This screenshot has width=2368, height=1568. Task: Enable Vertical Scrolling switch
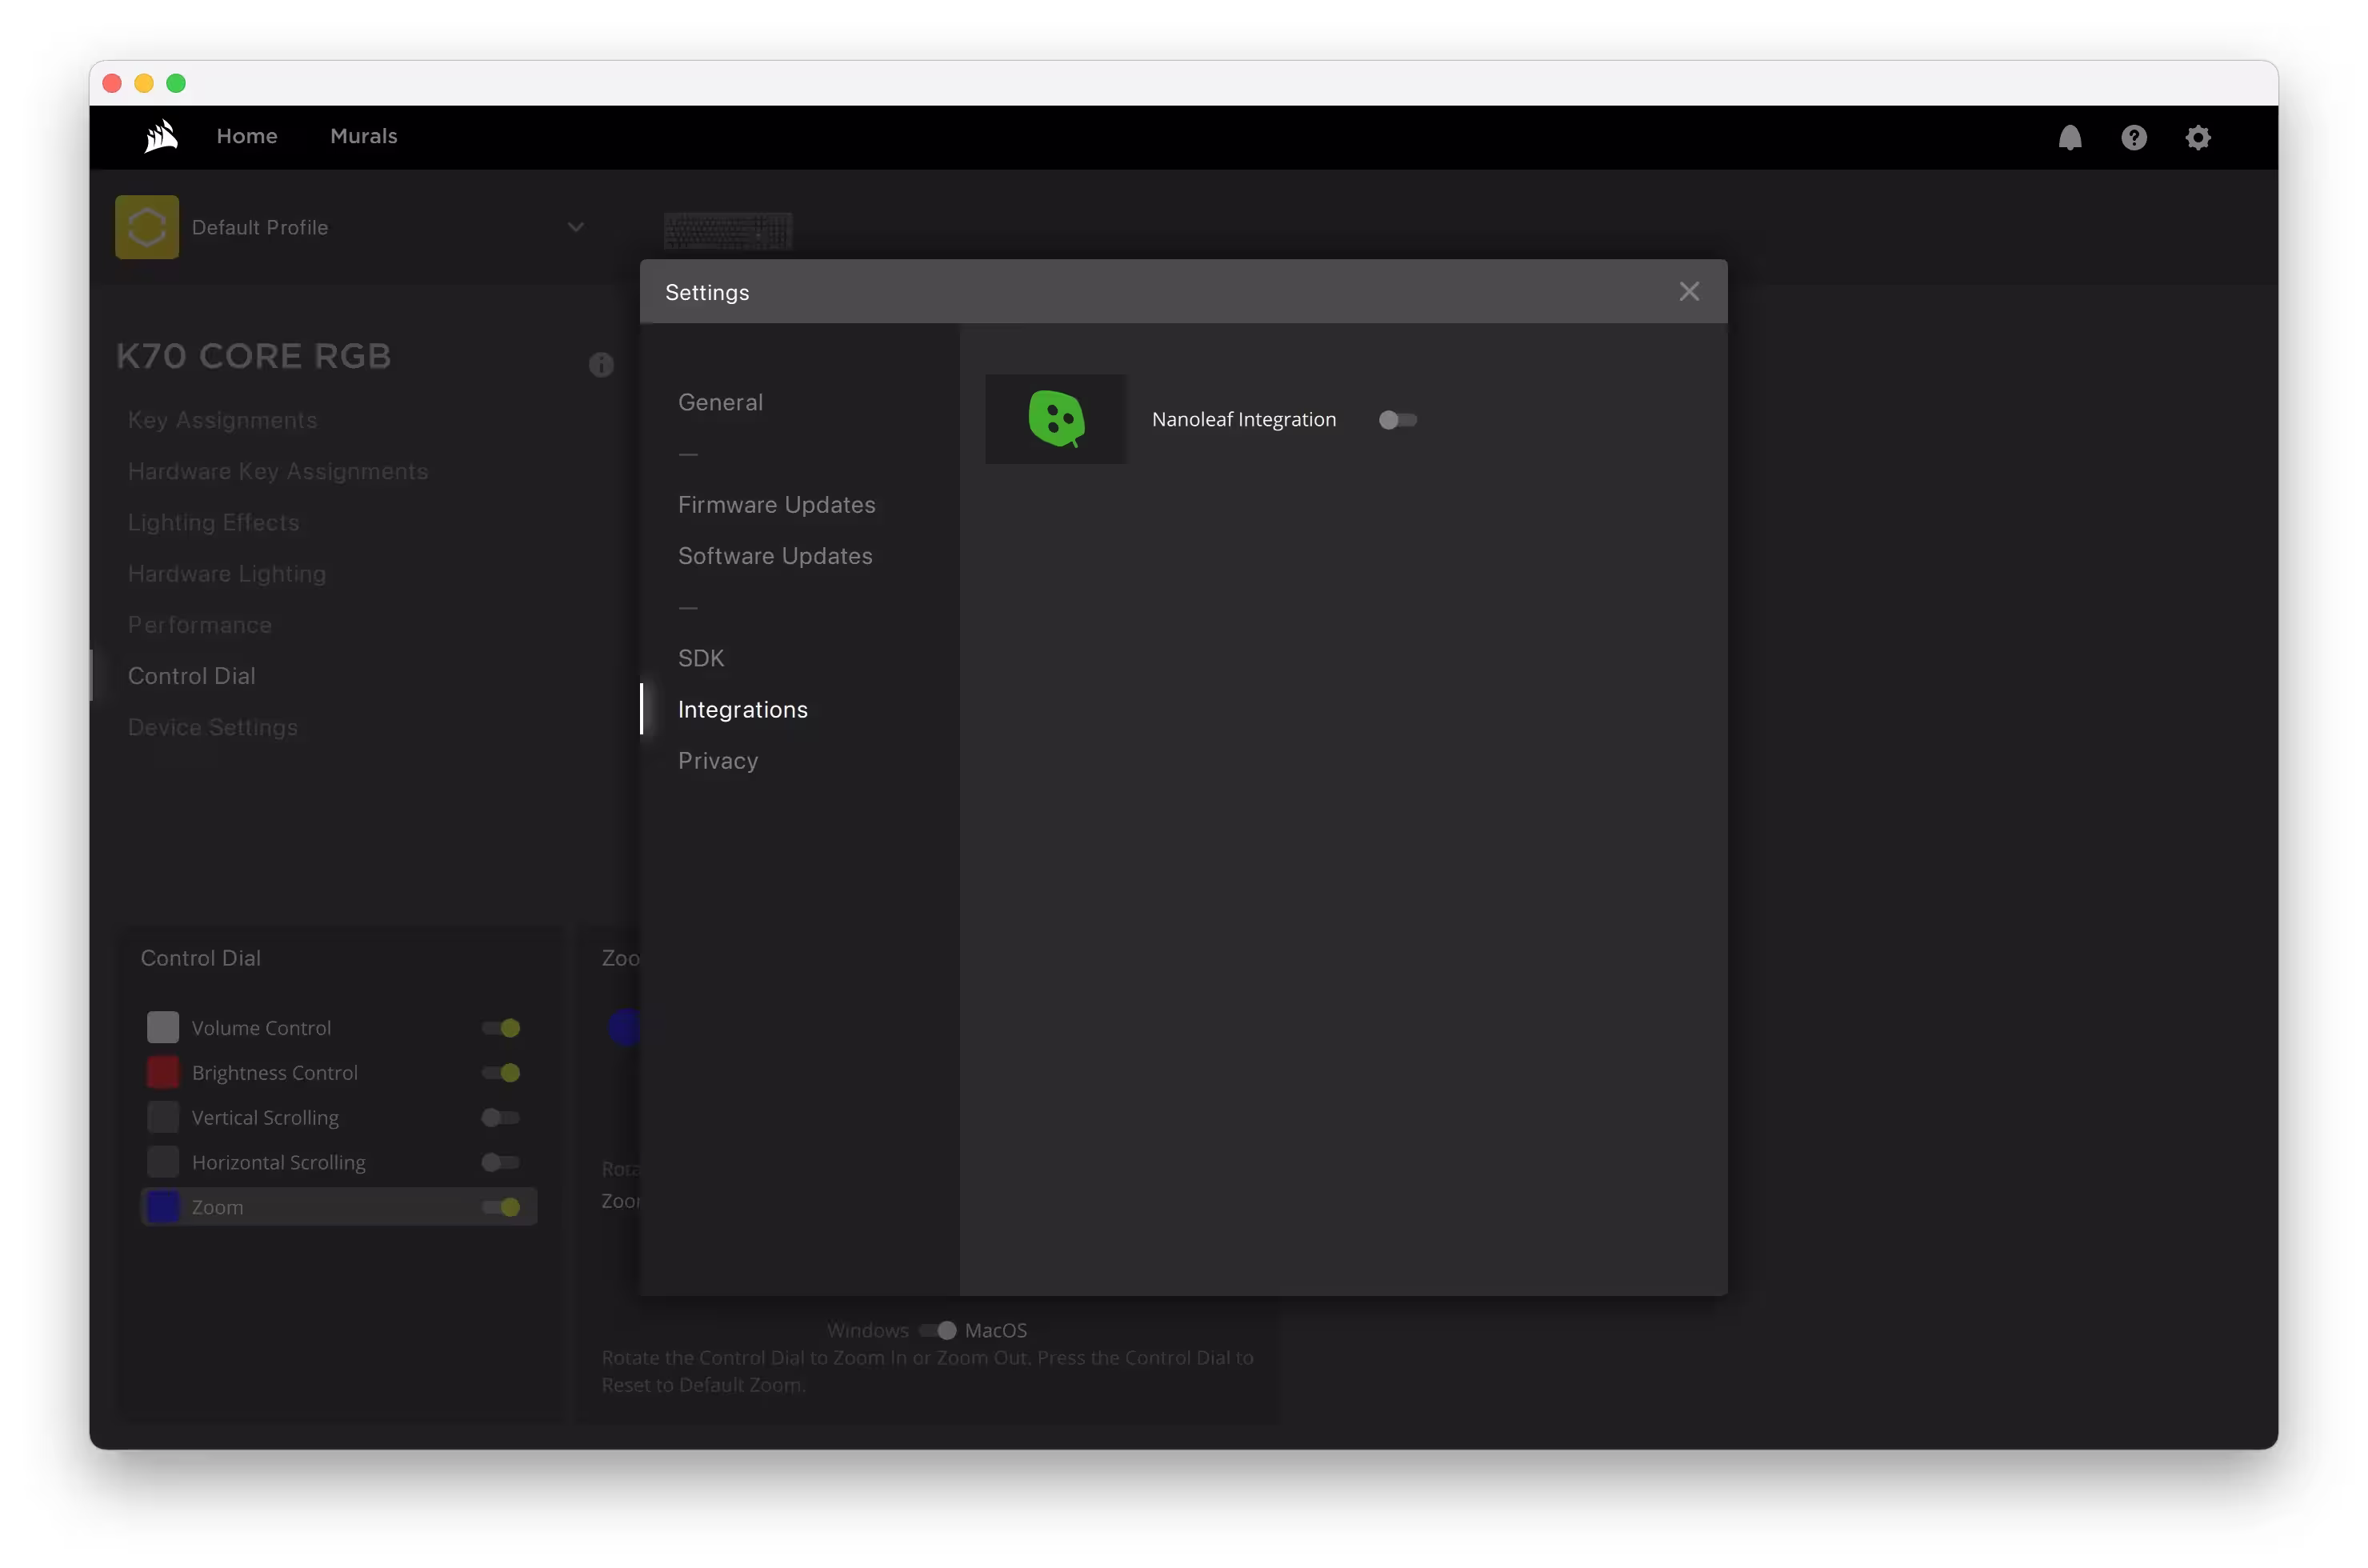point(500,1117)
